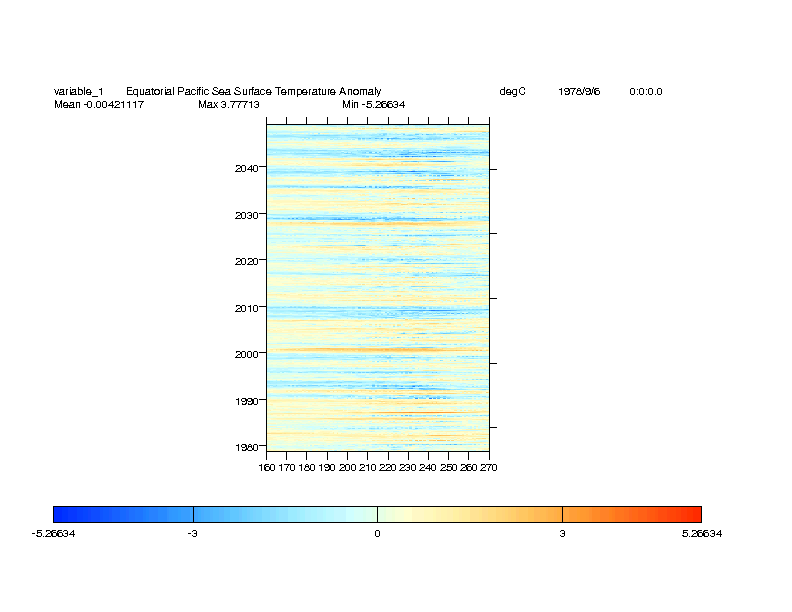Click the 160 longitude axis label
Image resolution: width=792 pixels, height=612 pixels.
click(x=267, y=467)
